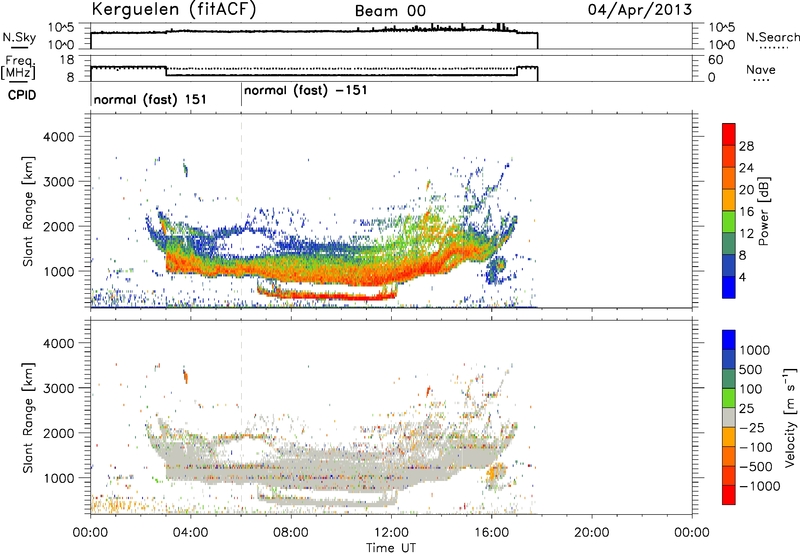Image resolution: width=800 pixels, height=554 pixels.
Task: Click the "12:00" time tick label
Action: tap(391, 533)
